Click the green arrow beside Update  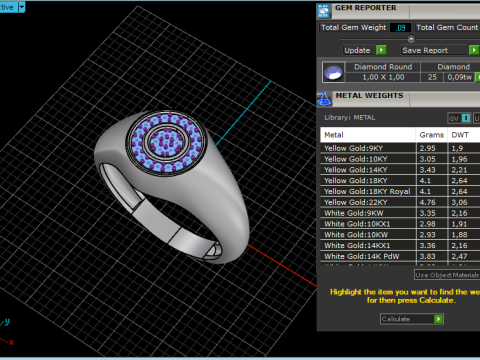coord(381,50)
